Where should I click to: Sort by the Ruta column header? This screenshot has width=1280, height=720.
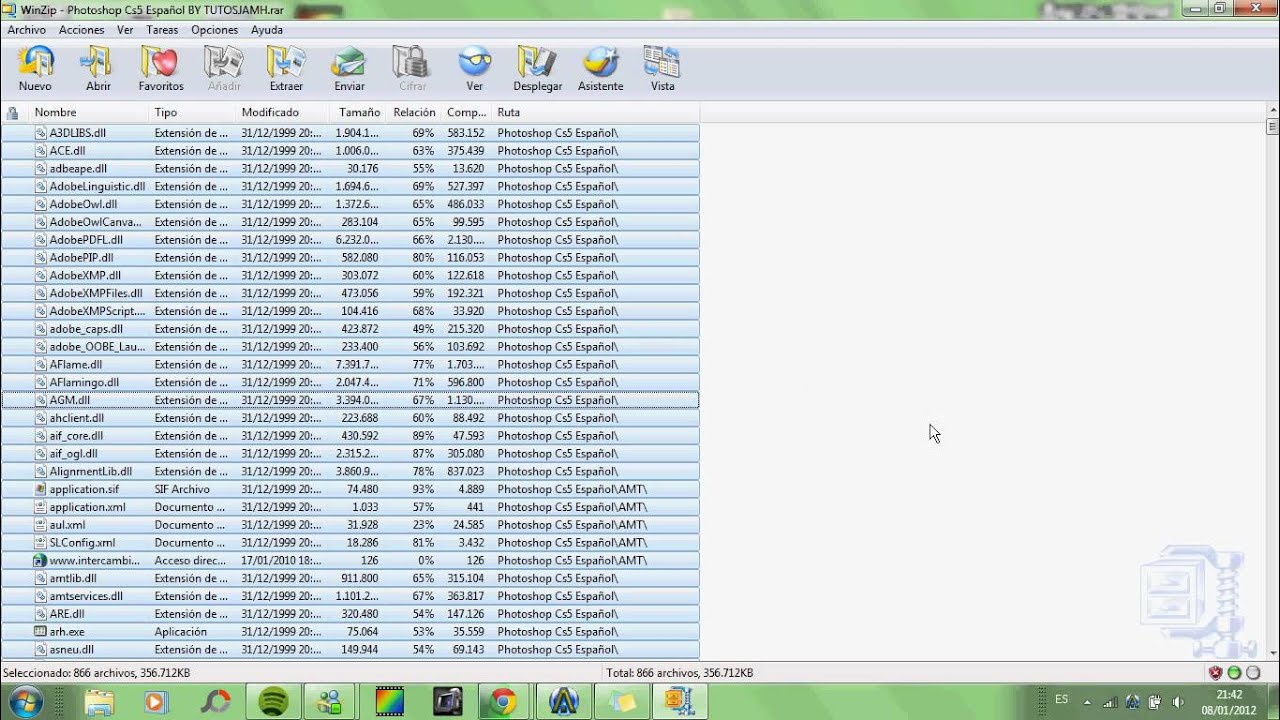[595, 113]
